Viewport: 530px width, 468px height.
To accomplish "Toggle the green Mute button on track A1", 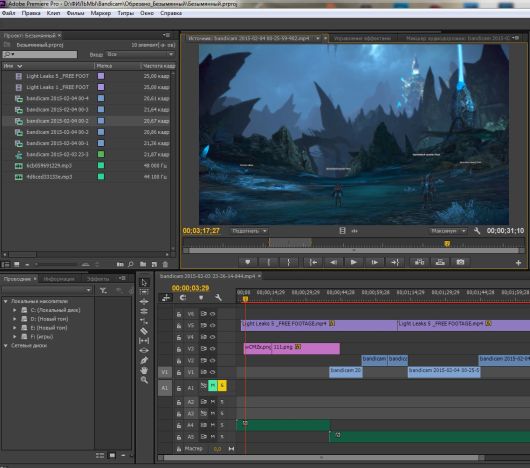I will (213, 386).
